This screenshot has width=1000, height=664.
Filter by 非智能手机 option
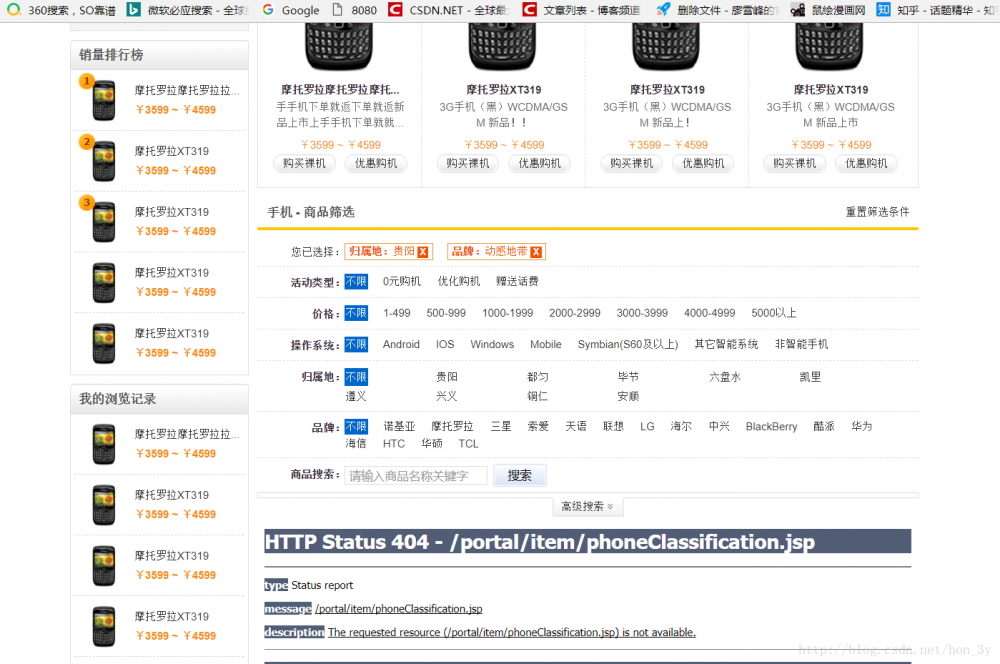(x=801, y=344)
